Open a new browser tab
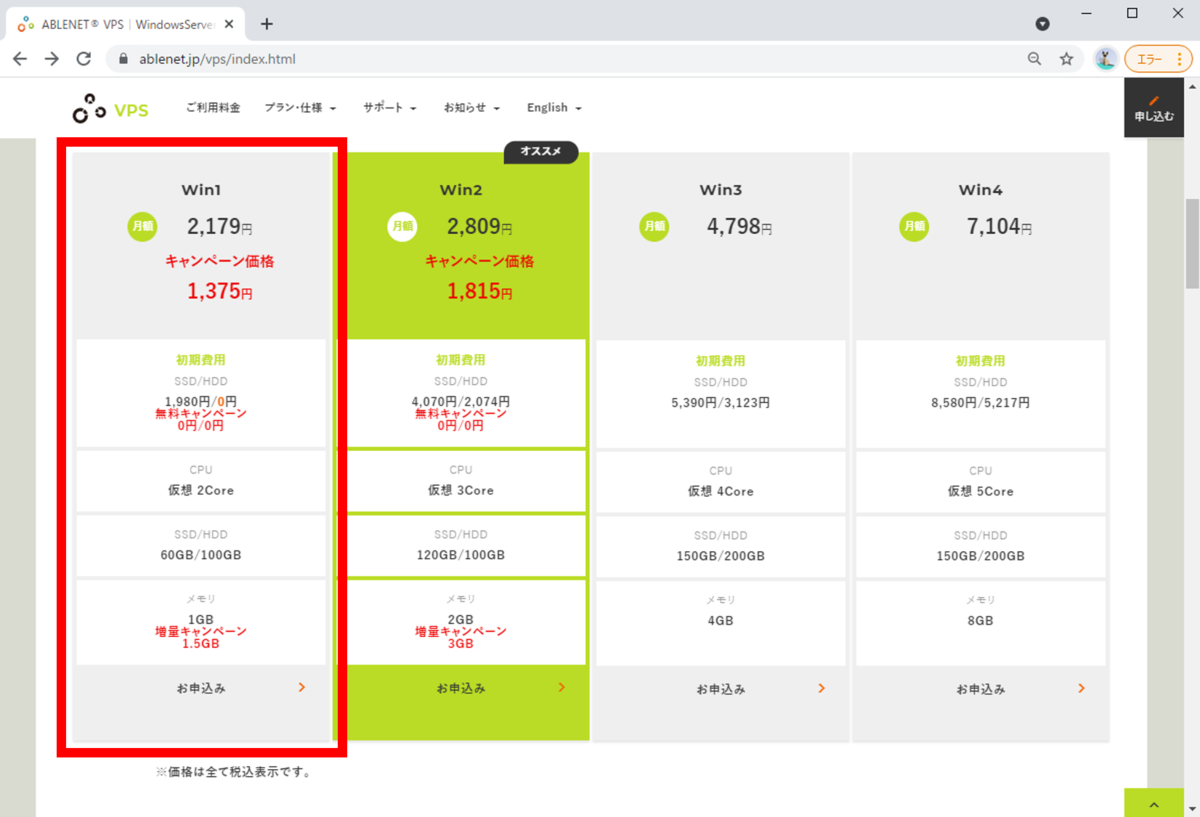 pos(266,24)
